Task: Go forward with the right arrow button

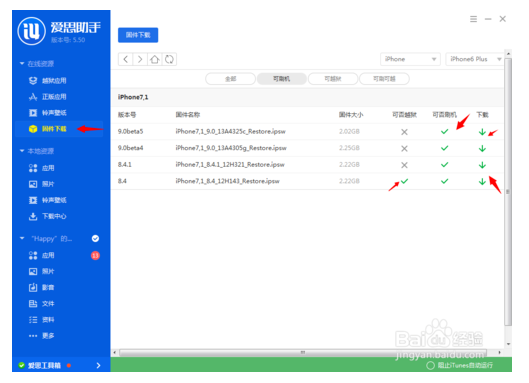Action: 140,59
